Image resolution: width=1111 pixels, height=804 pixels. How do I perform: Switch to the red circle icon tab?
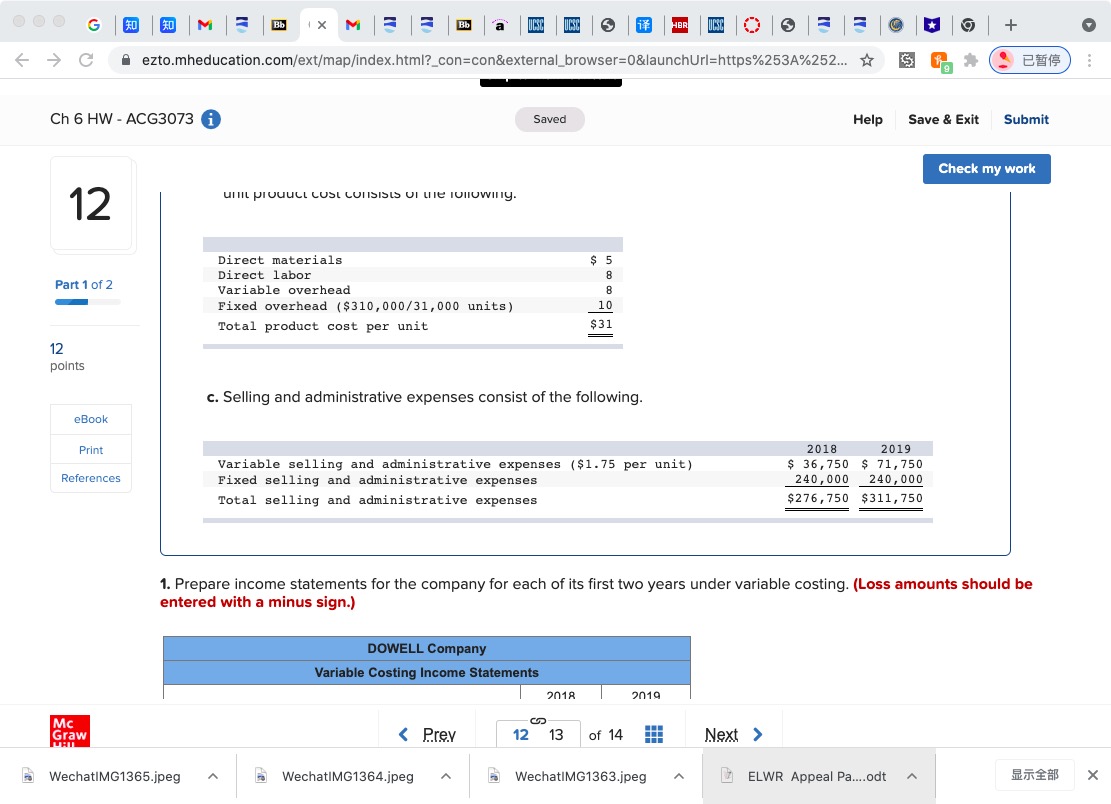(x=752, y=25)
